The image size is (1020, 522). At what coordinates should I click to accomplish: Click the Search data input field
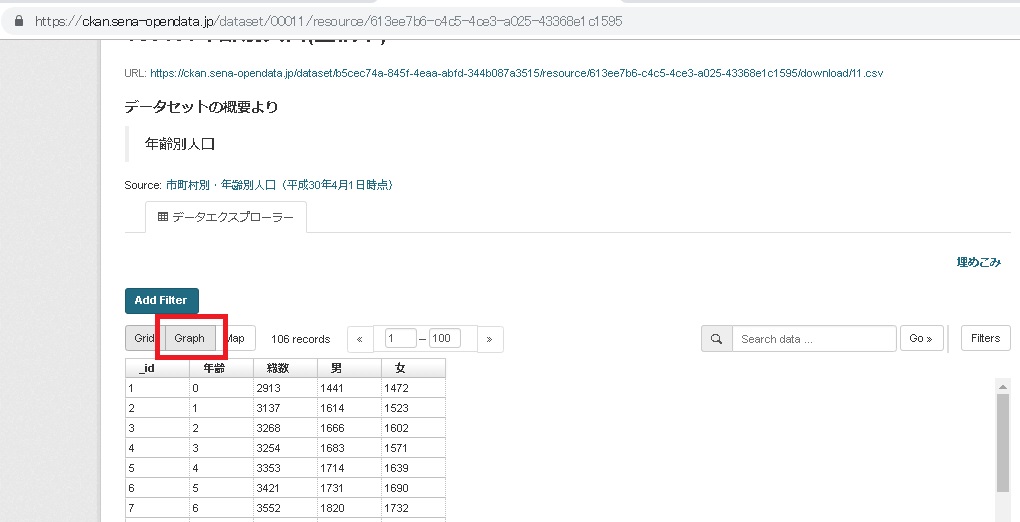(x=813, y=339)
